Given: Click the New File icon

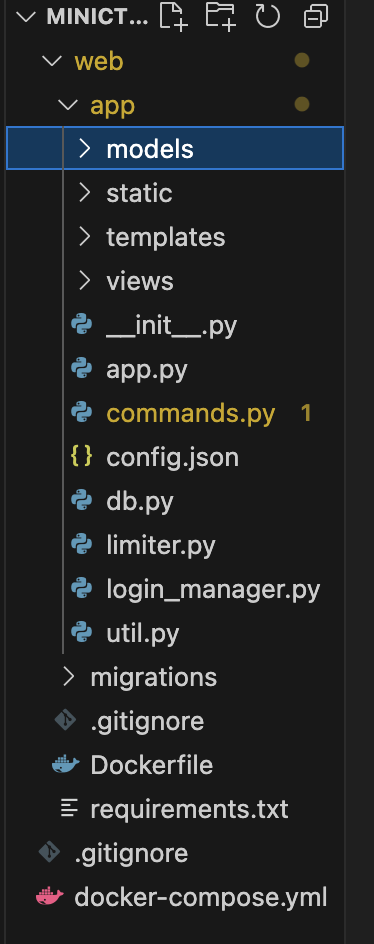Looking at the screenshot, I should 173,16.
